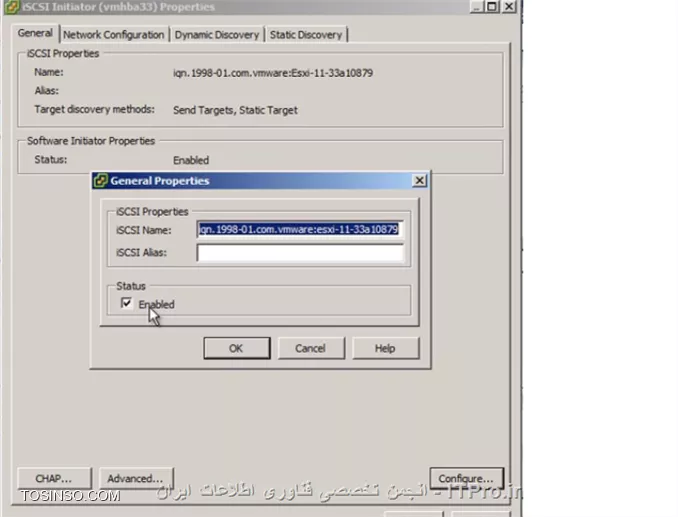Click the 'Target discovery methods:' label
This screenshot has width=678, height=517.
pos(94,109)
